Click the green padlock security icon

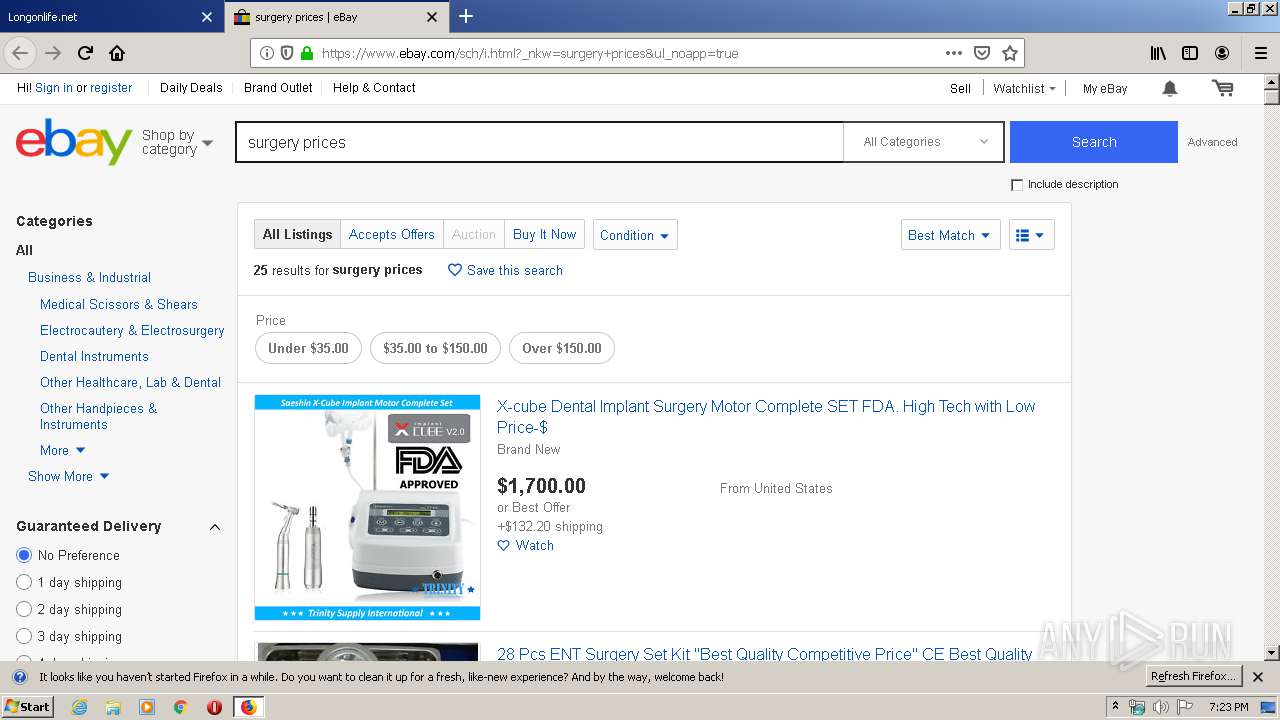coord(307,53)
